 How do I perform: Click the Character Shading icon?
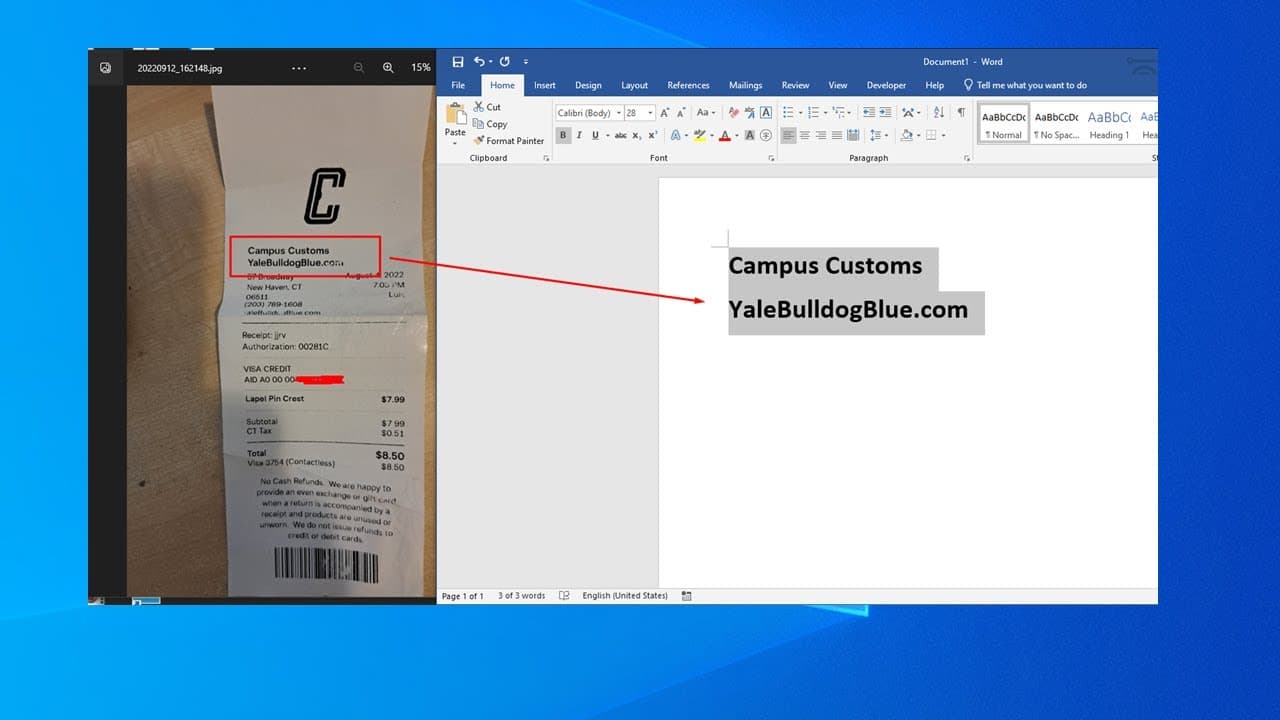[x=750, y=135]
